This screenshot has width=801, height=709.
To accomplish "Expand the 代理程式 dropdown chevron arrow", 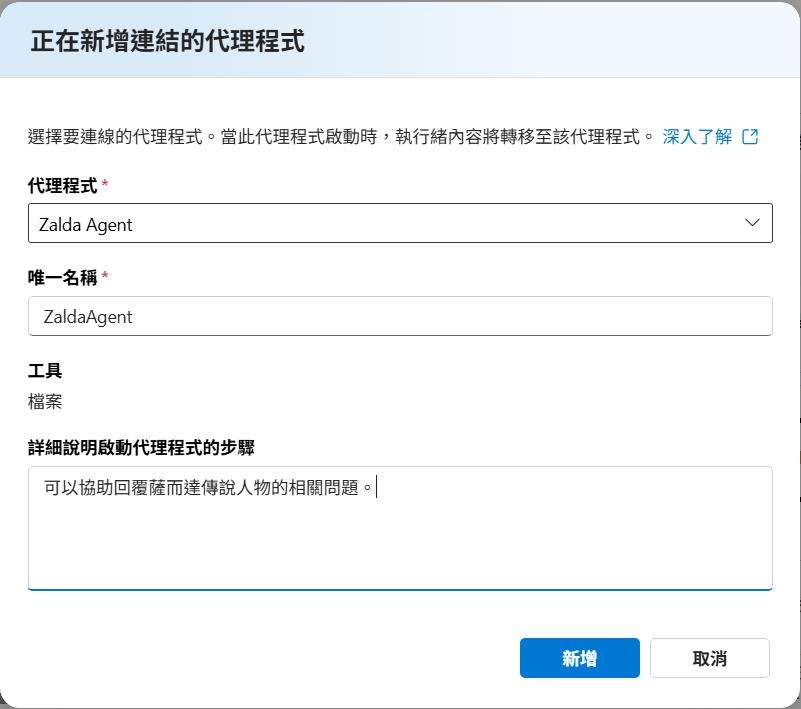I will pos(752,223).
